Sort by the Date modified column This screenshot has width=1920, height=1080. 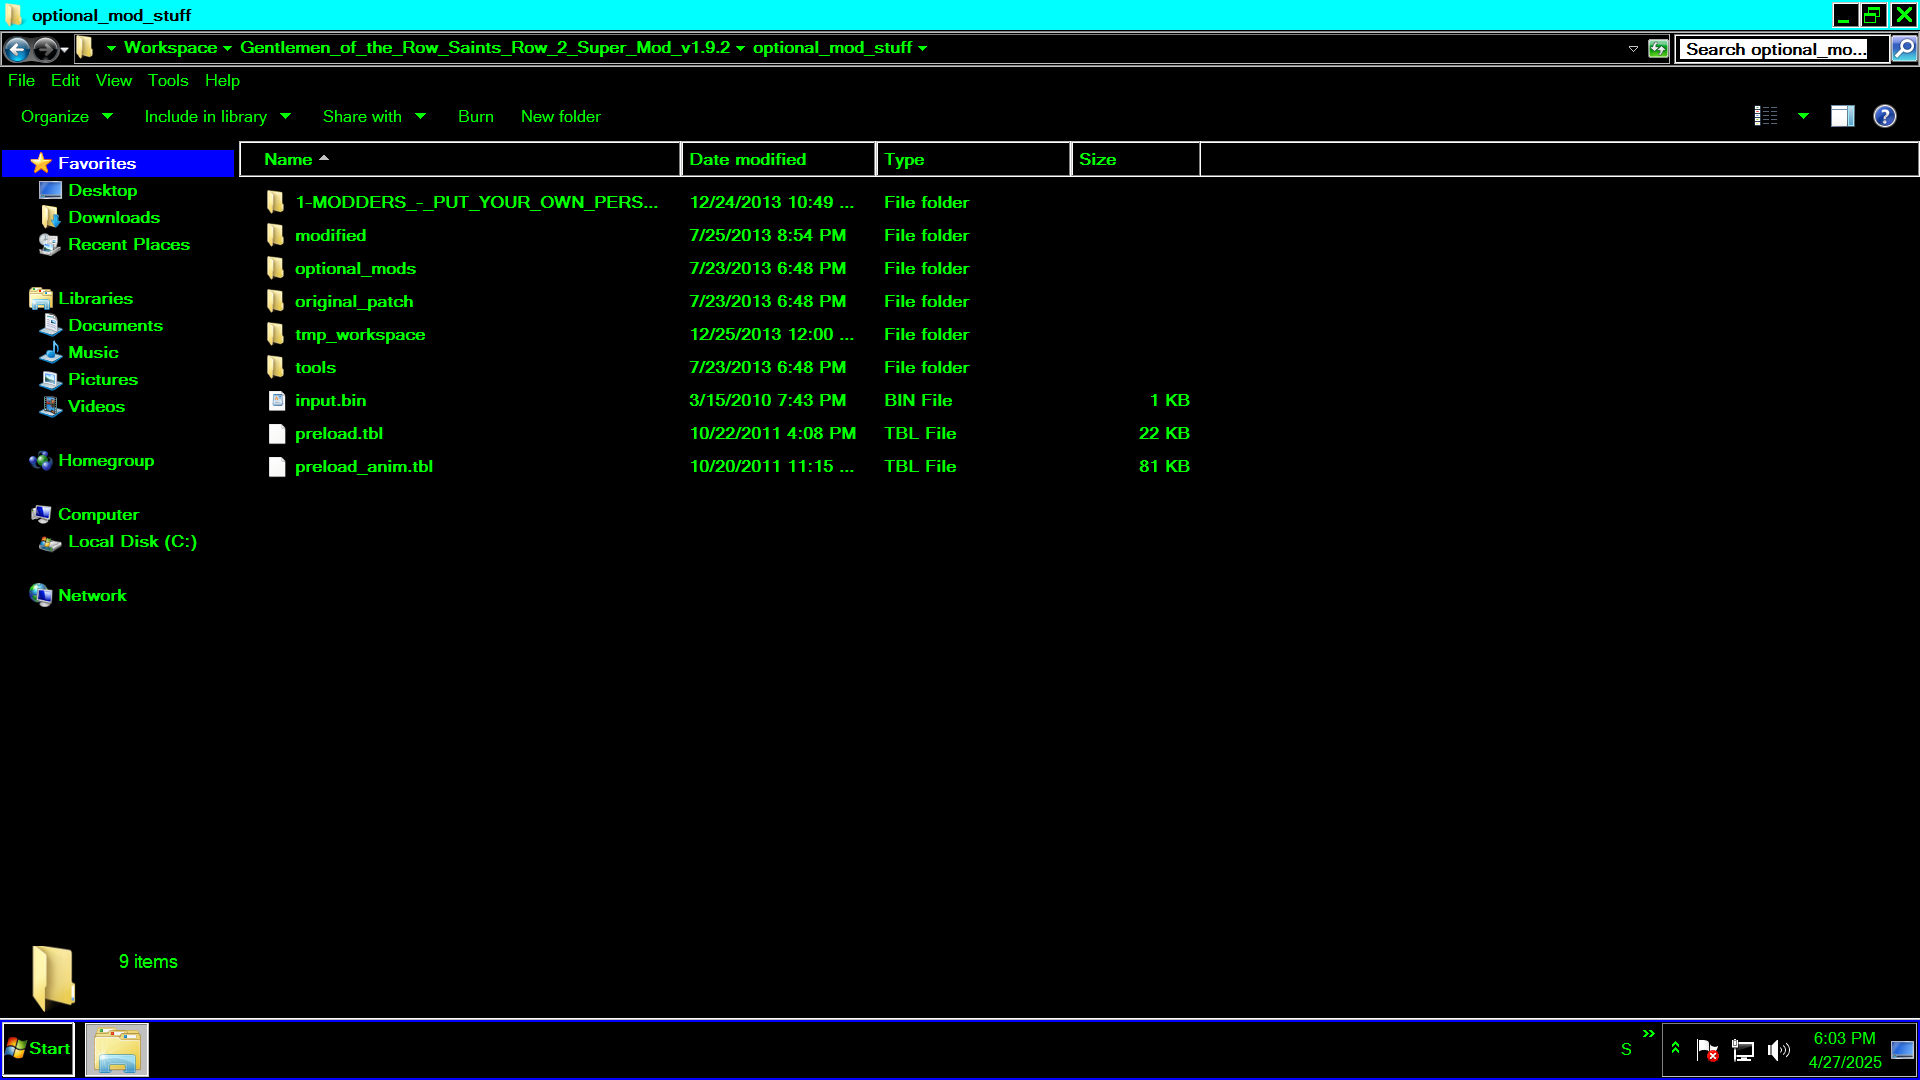pos(778,160)
